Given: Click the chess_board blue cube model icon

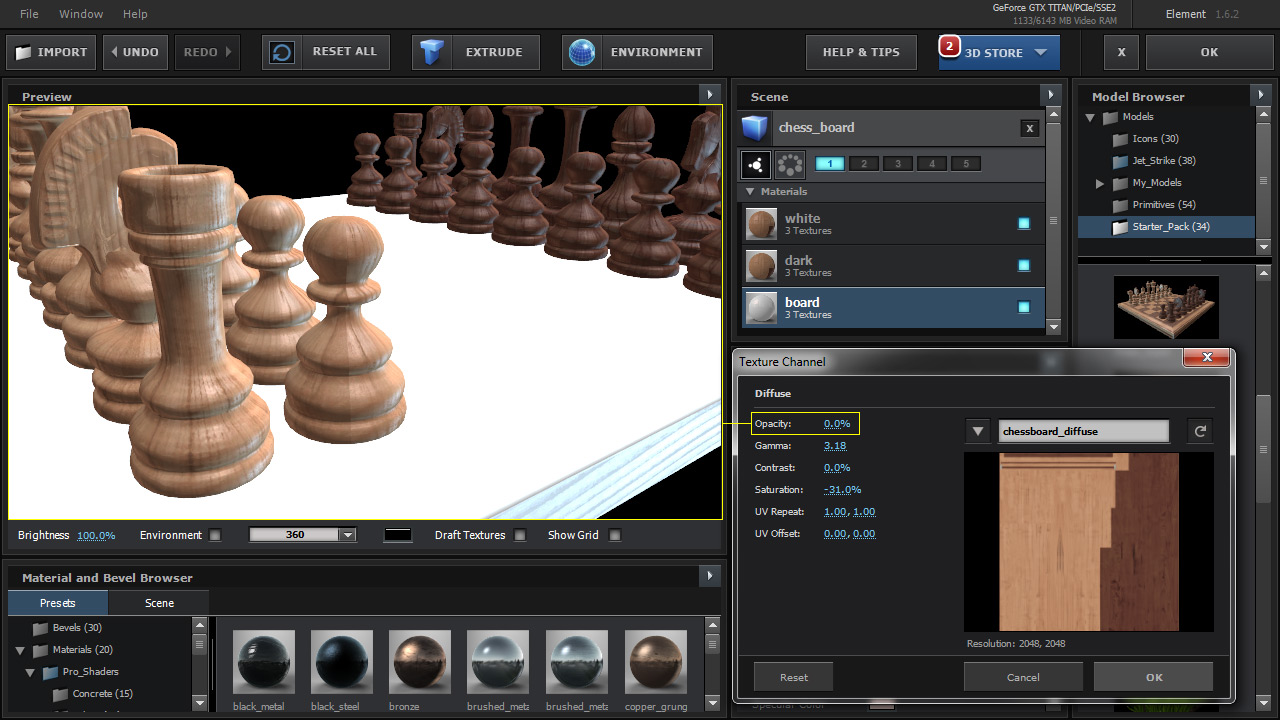Looking at the screenshot, I should point(756,128).
